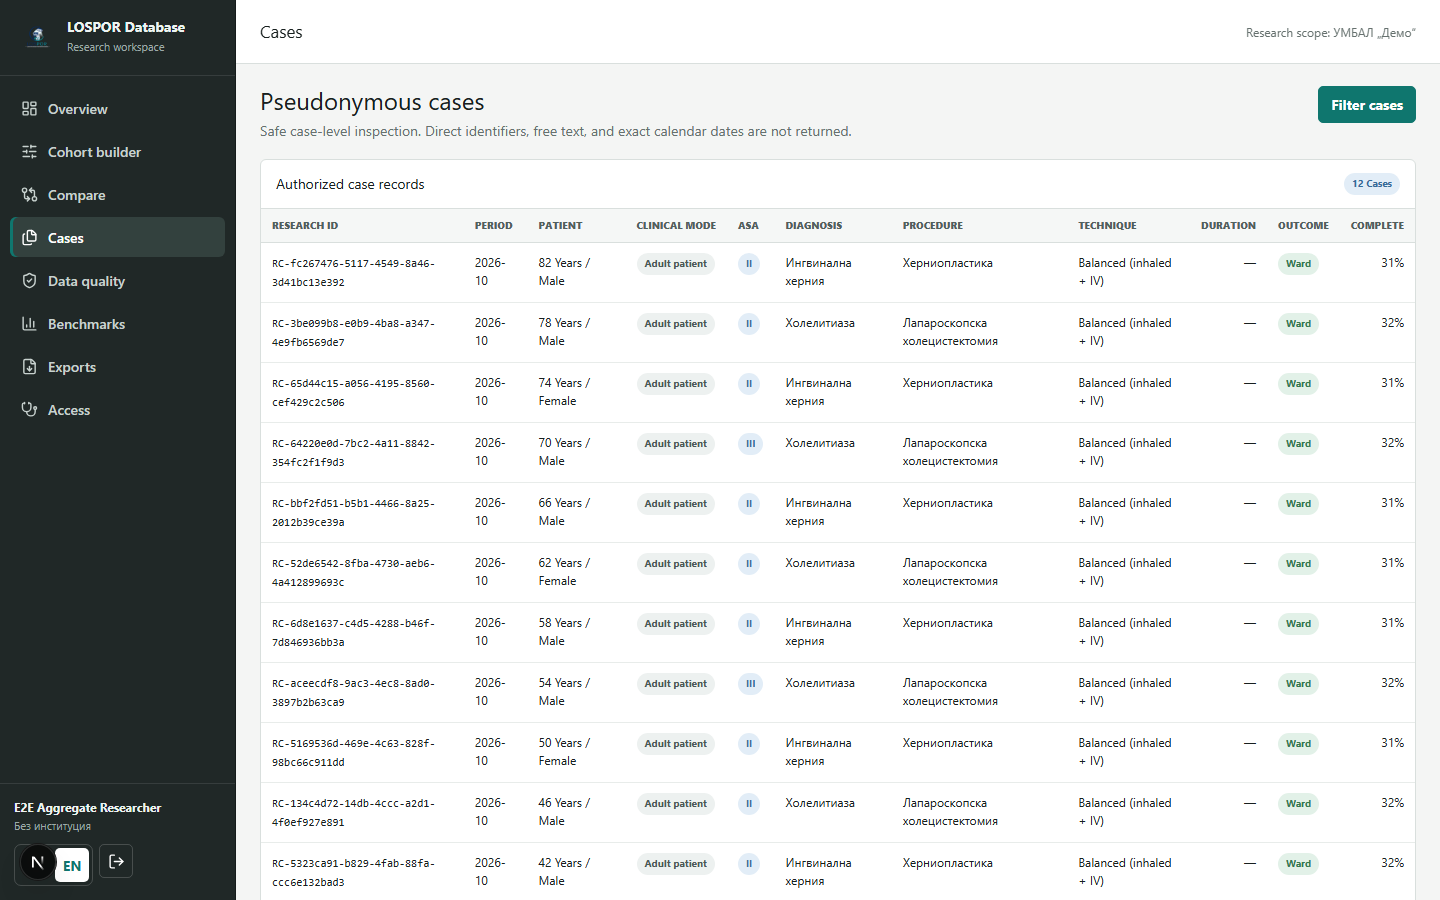Click the 12 Cases count badge
The height and width of the screenshot is (900, 1440).
(x=1371, y=184)
